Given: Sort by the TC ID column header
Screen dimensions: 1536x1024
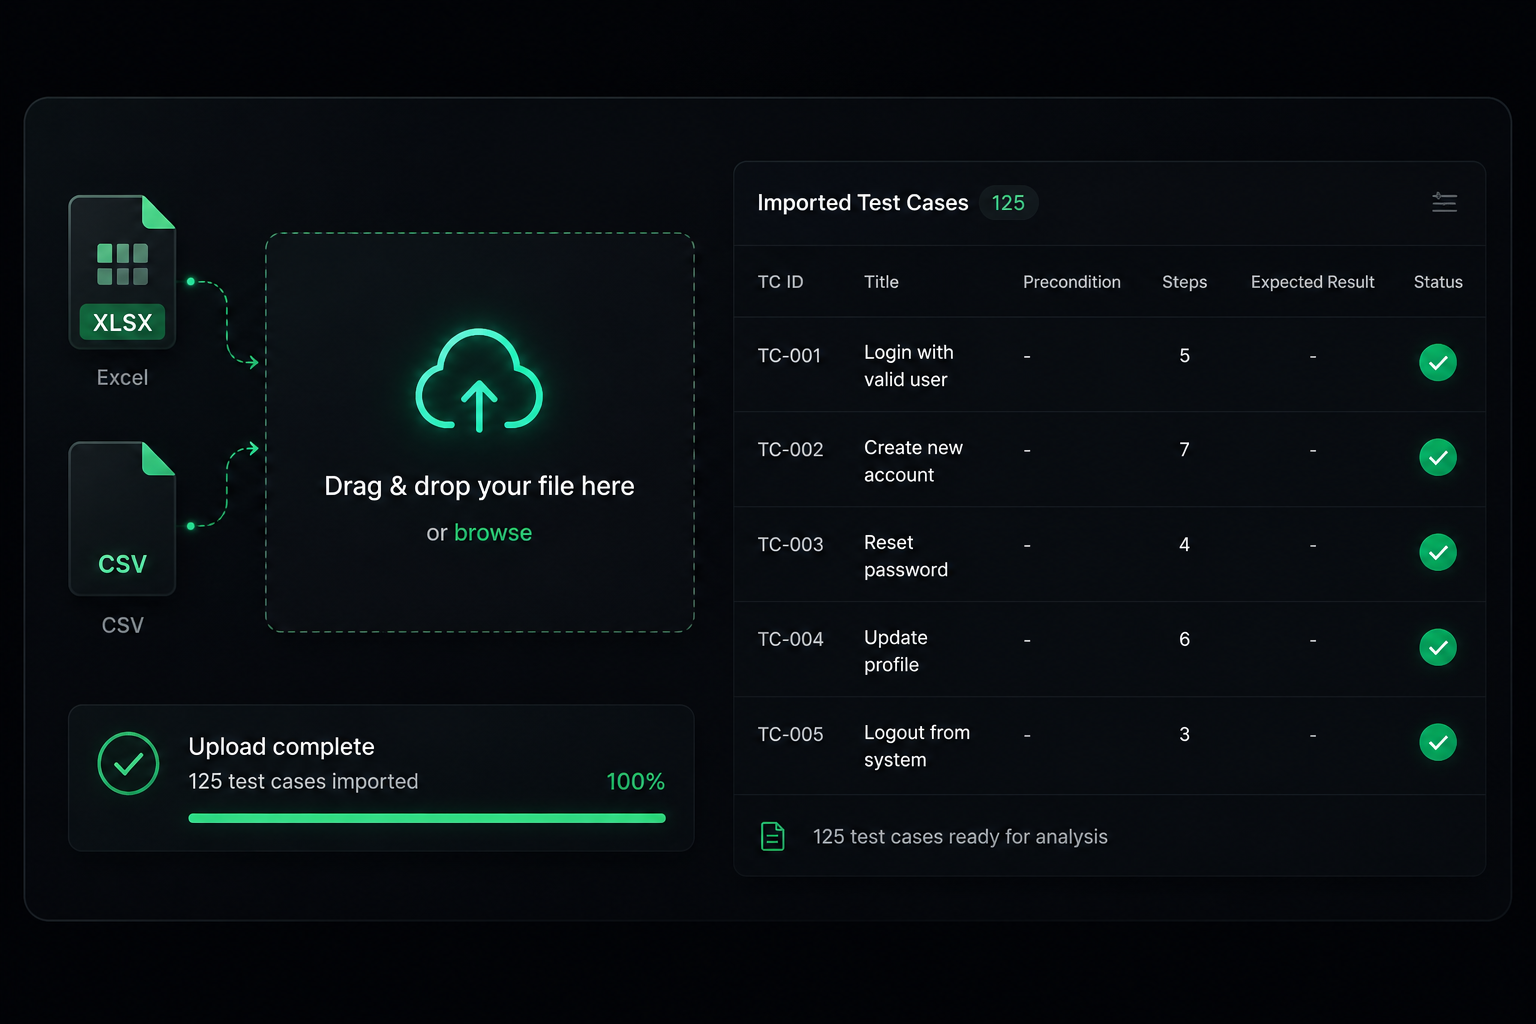Looking at the screenshot, I should coord(780,282).
